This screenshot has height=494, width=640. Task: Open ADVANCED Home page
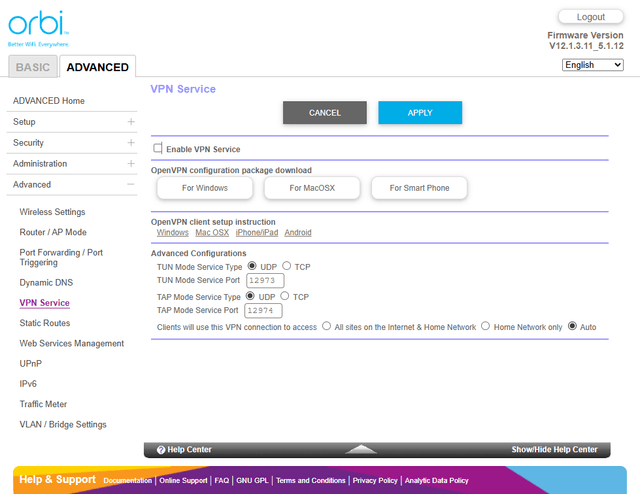click(x=49, y=100)
